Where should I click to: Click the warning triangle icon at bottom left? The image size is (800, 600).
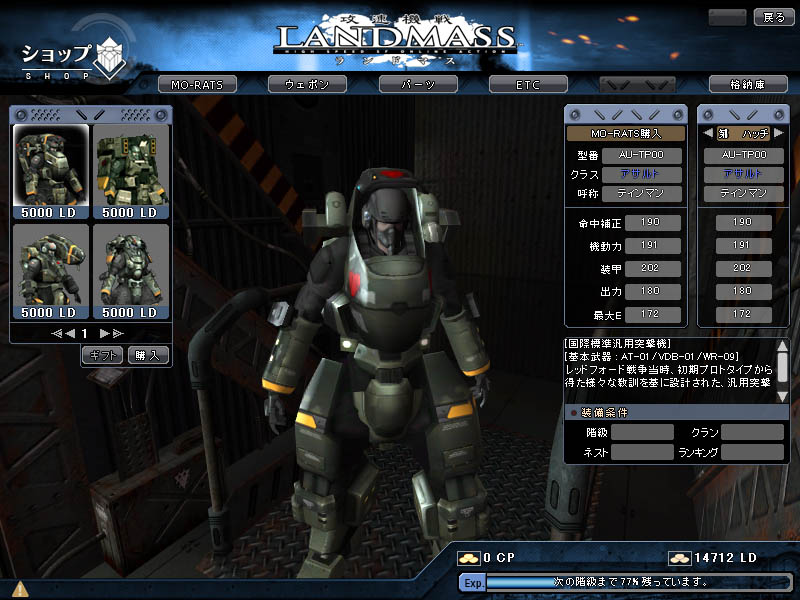20,589
